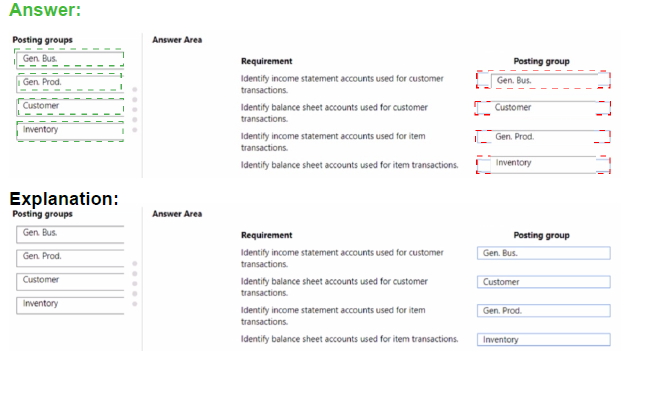Click the top splitter dot in Answer section
The height and width of the screenshot is (393, 651).
(x=135, y=90)
